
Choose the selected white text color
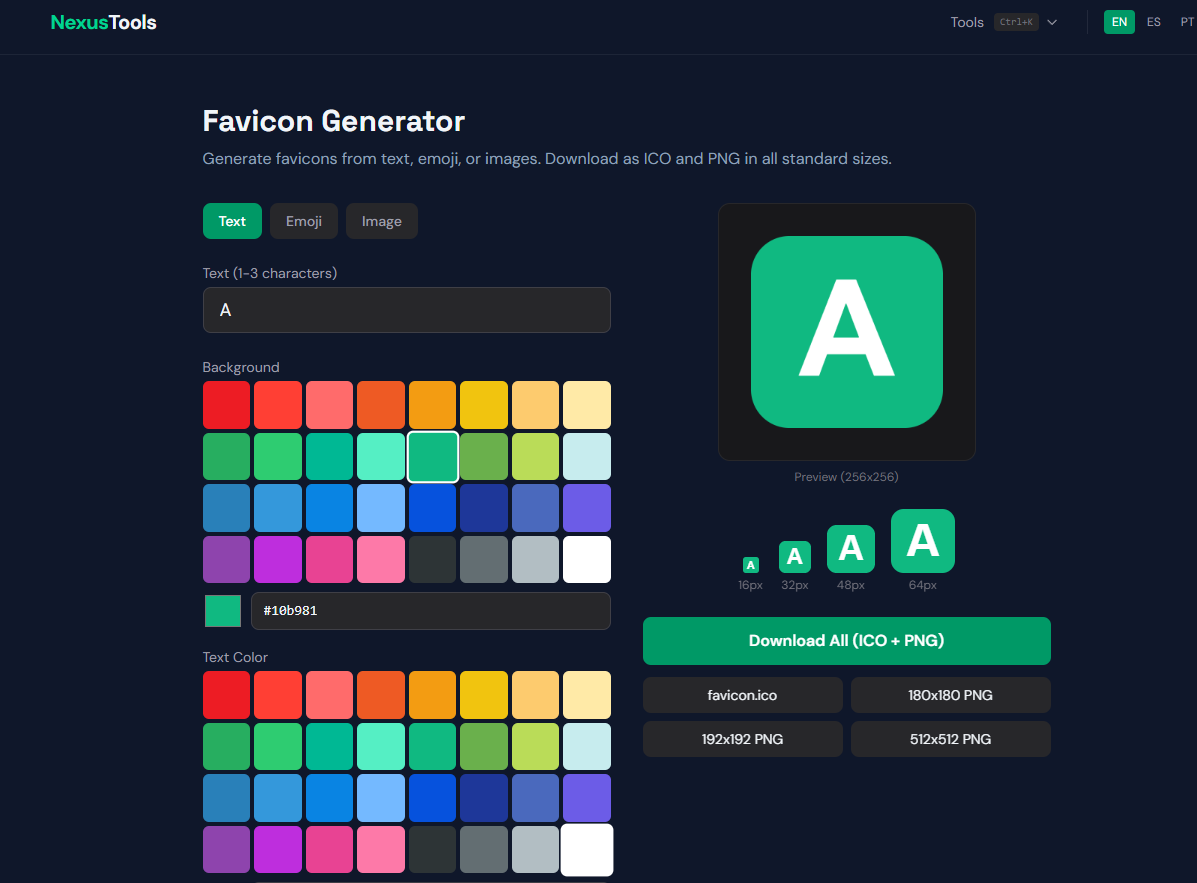[x=587, y=849]
